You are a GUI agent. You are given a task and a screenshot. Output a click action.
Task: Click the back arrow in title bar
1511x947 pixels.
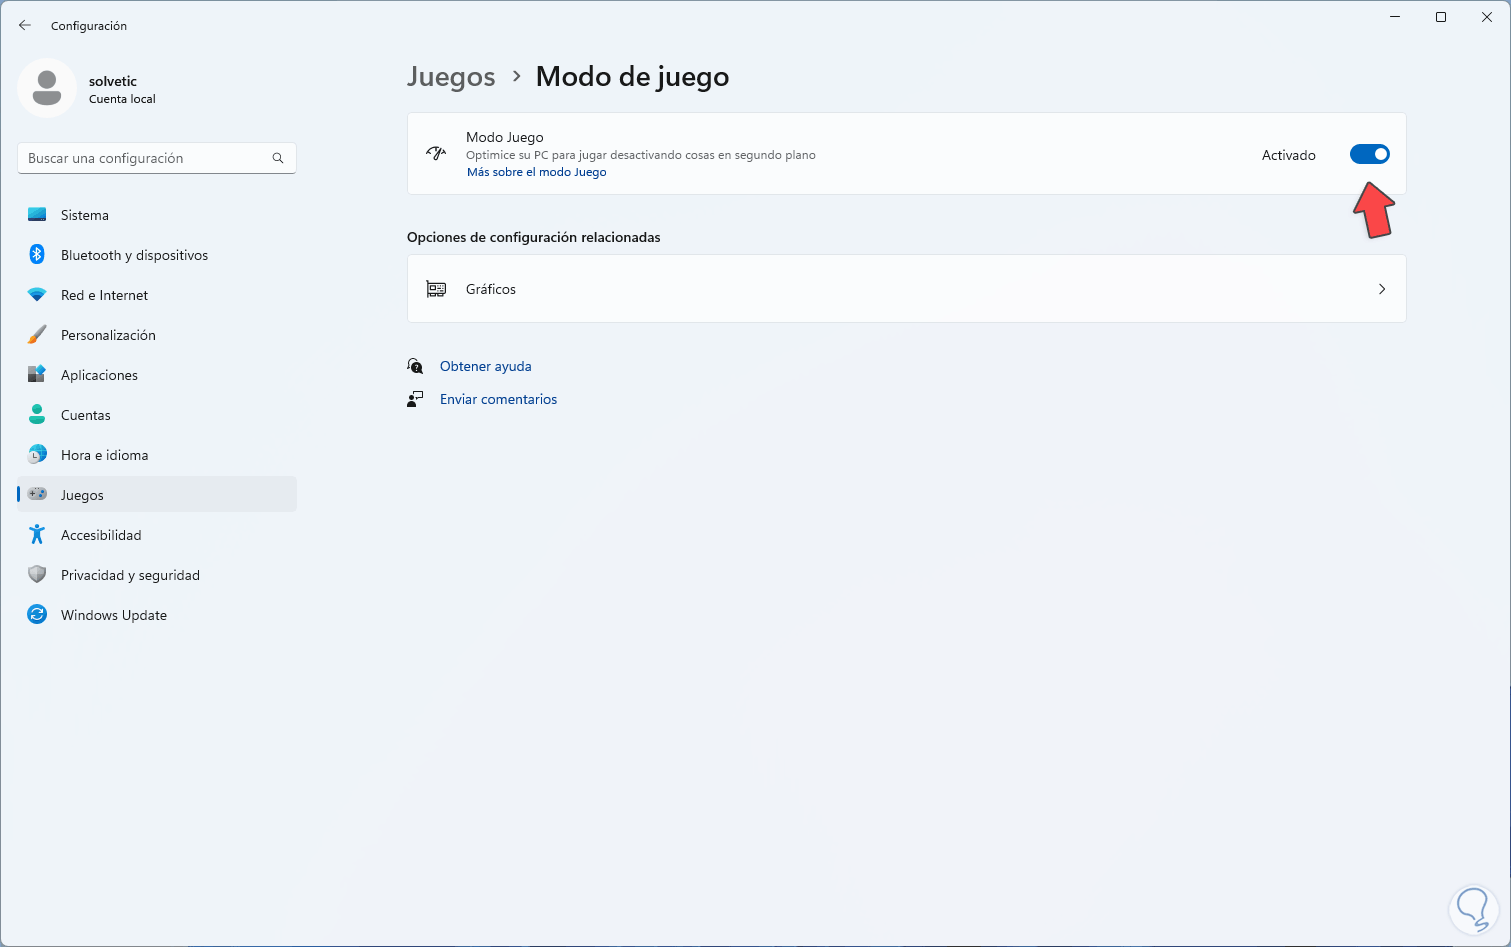coord(25,26)
